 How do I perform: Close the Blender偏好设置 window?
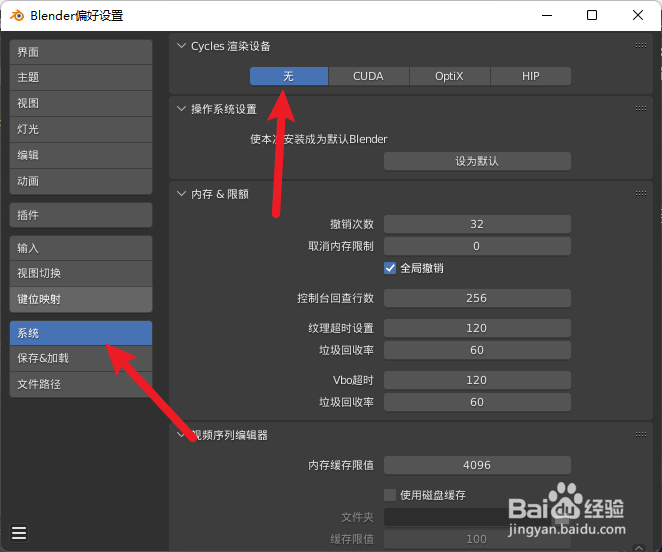click(x=638, y=16)
